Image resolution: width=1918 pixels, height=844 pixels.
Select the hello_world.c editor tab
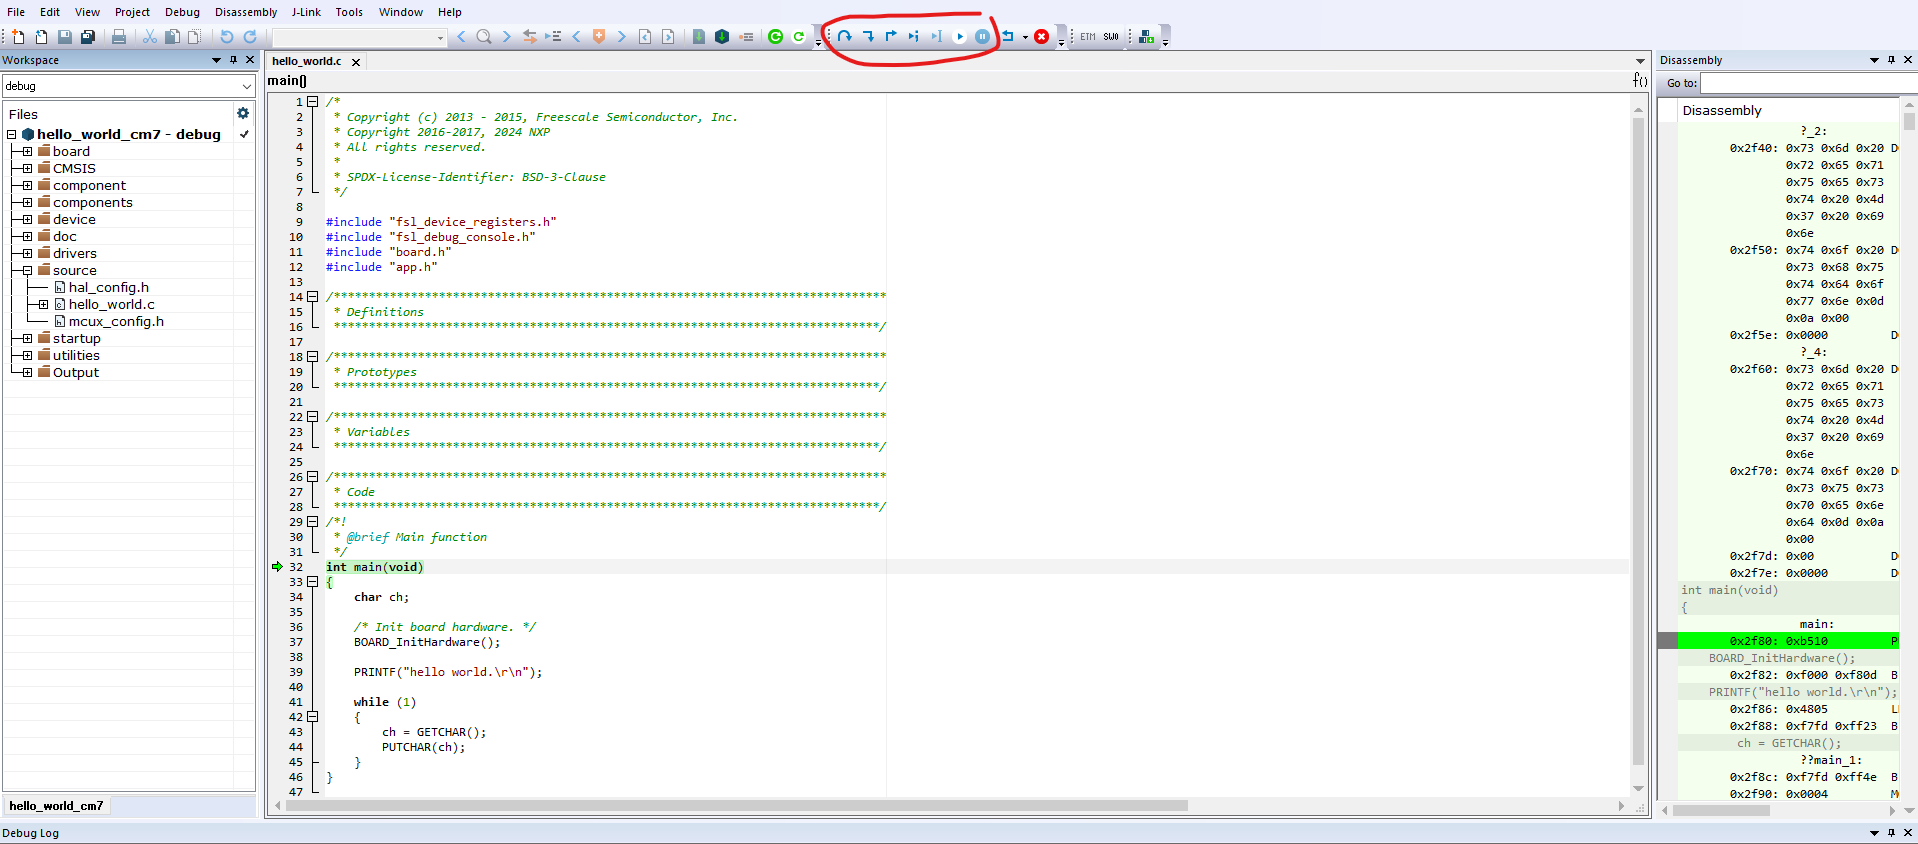click(307, 61)
